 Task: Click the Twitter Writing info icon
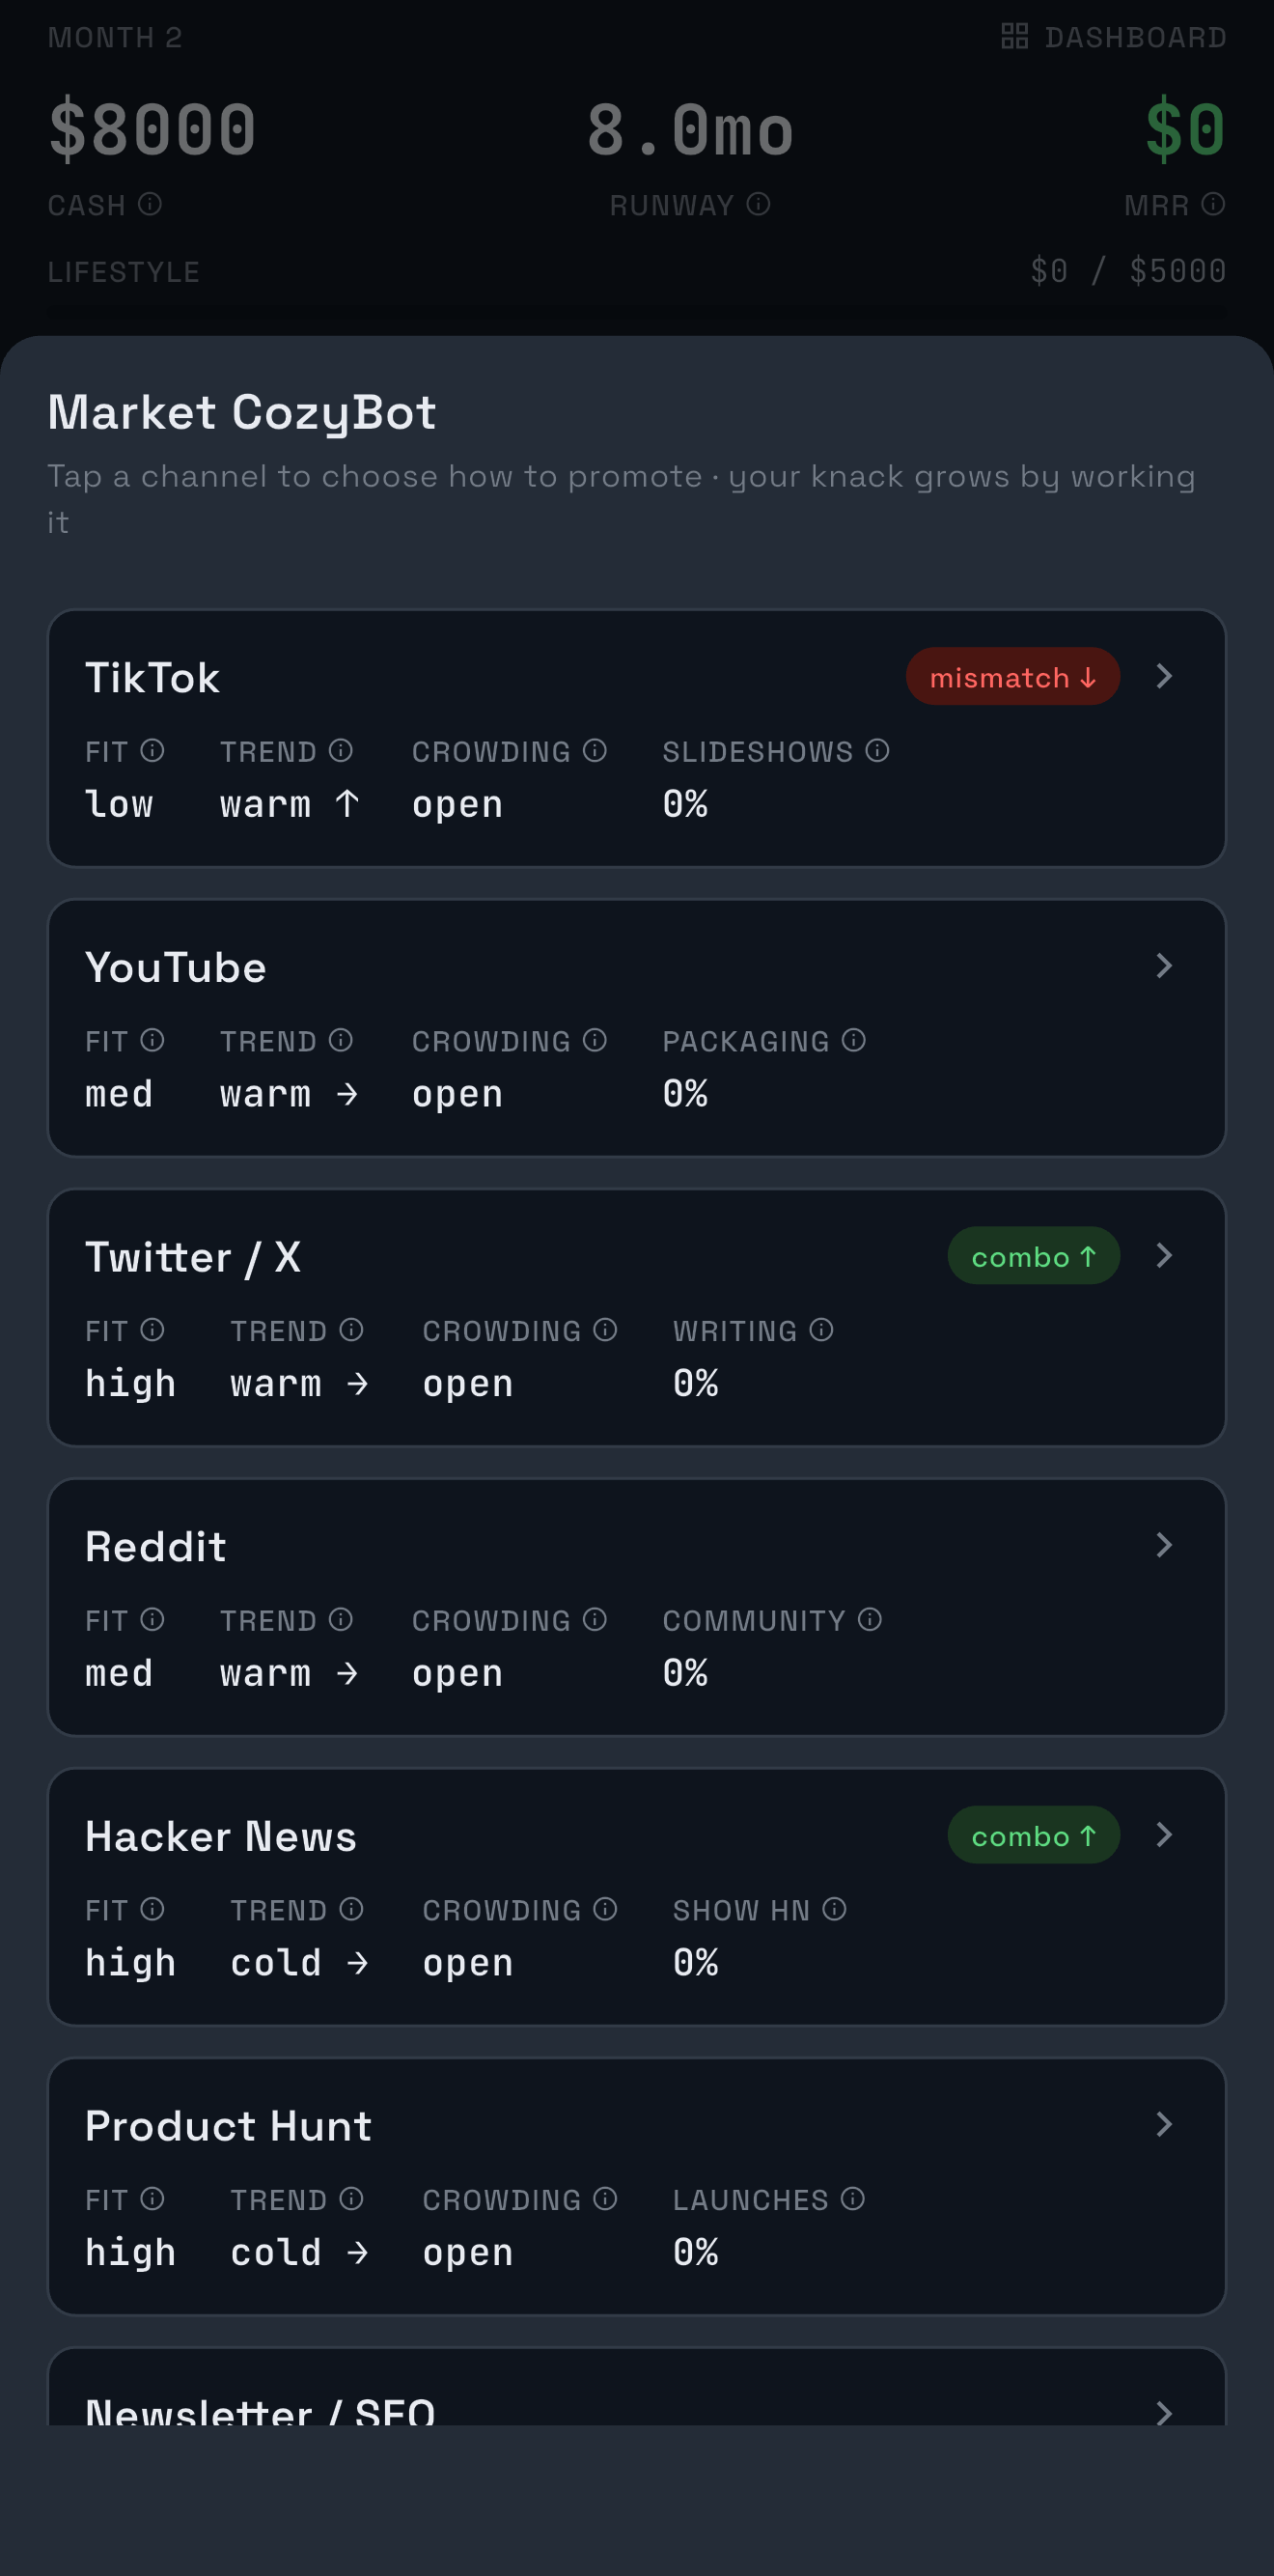click(821, 1329)
